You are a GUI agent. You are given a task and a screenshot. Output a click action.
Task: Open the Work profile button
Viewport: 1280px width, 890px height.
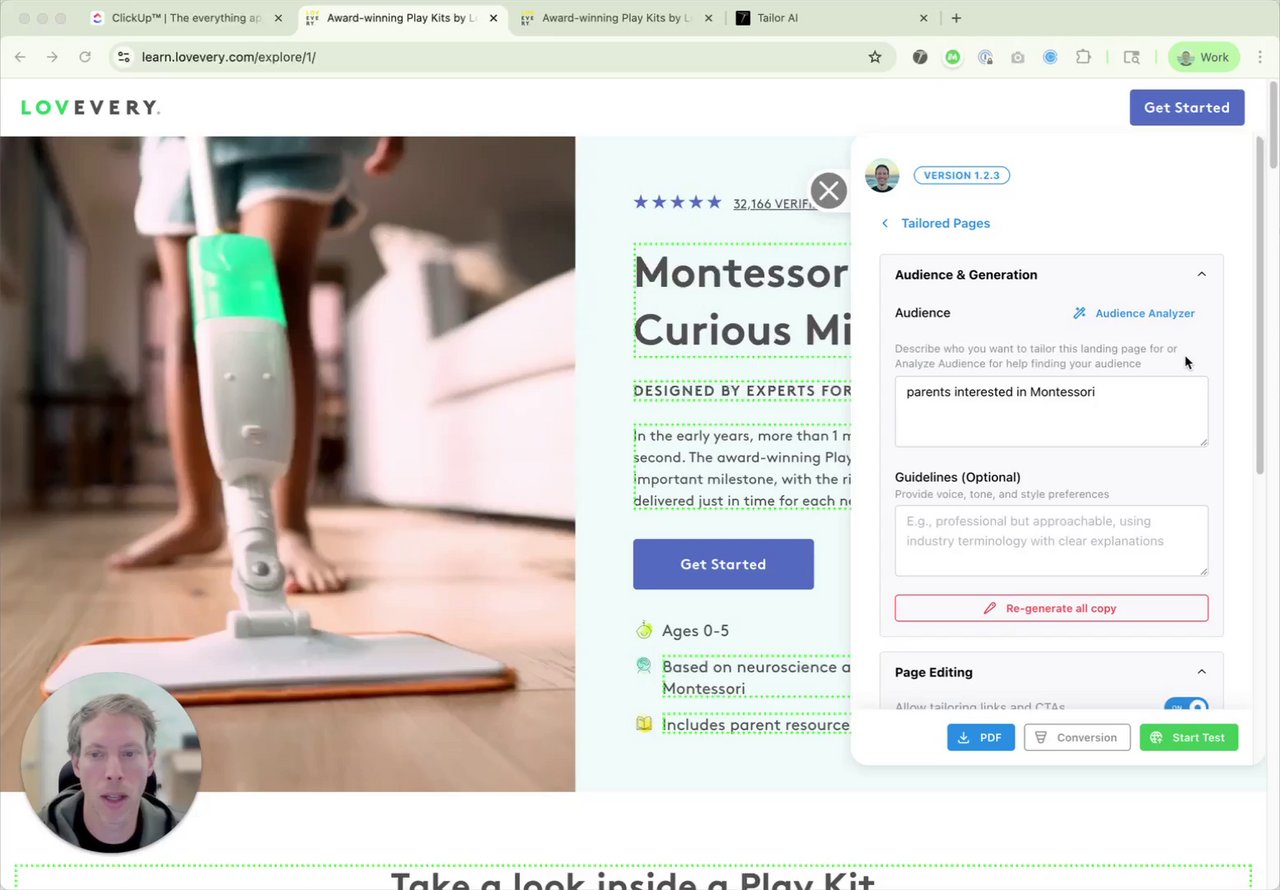[1204, 57]
